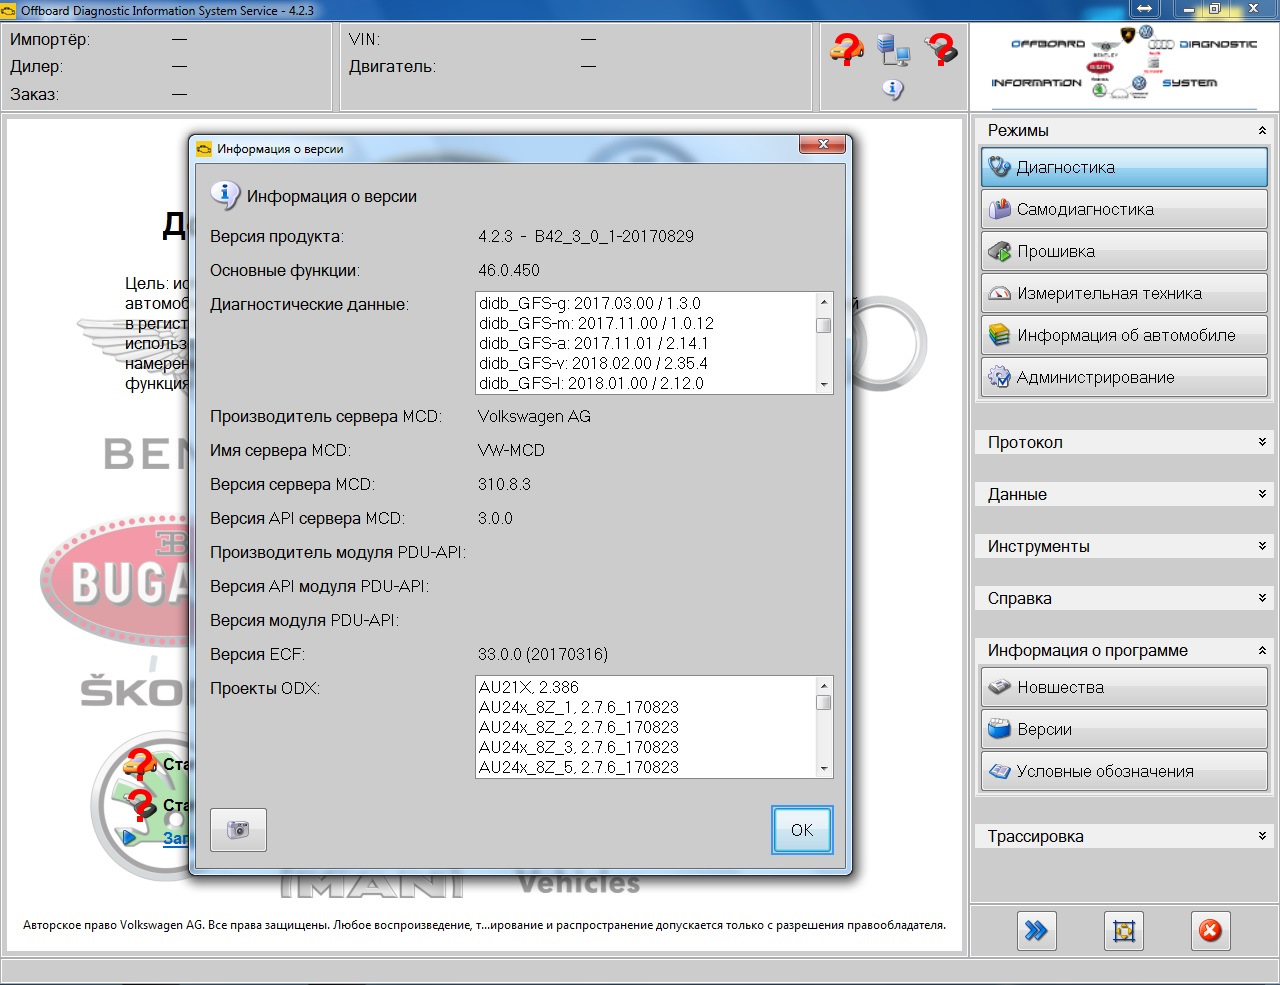Click the screenshot camera button in dialog
Screen dimensions: 1280x985
click(238, 830)
